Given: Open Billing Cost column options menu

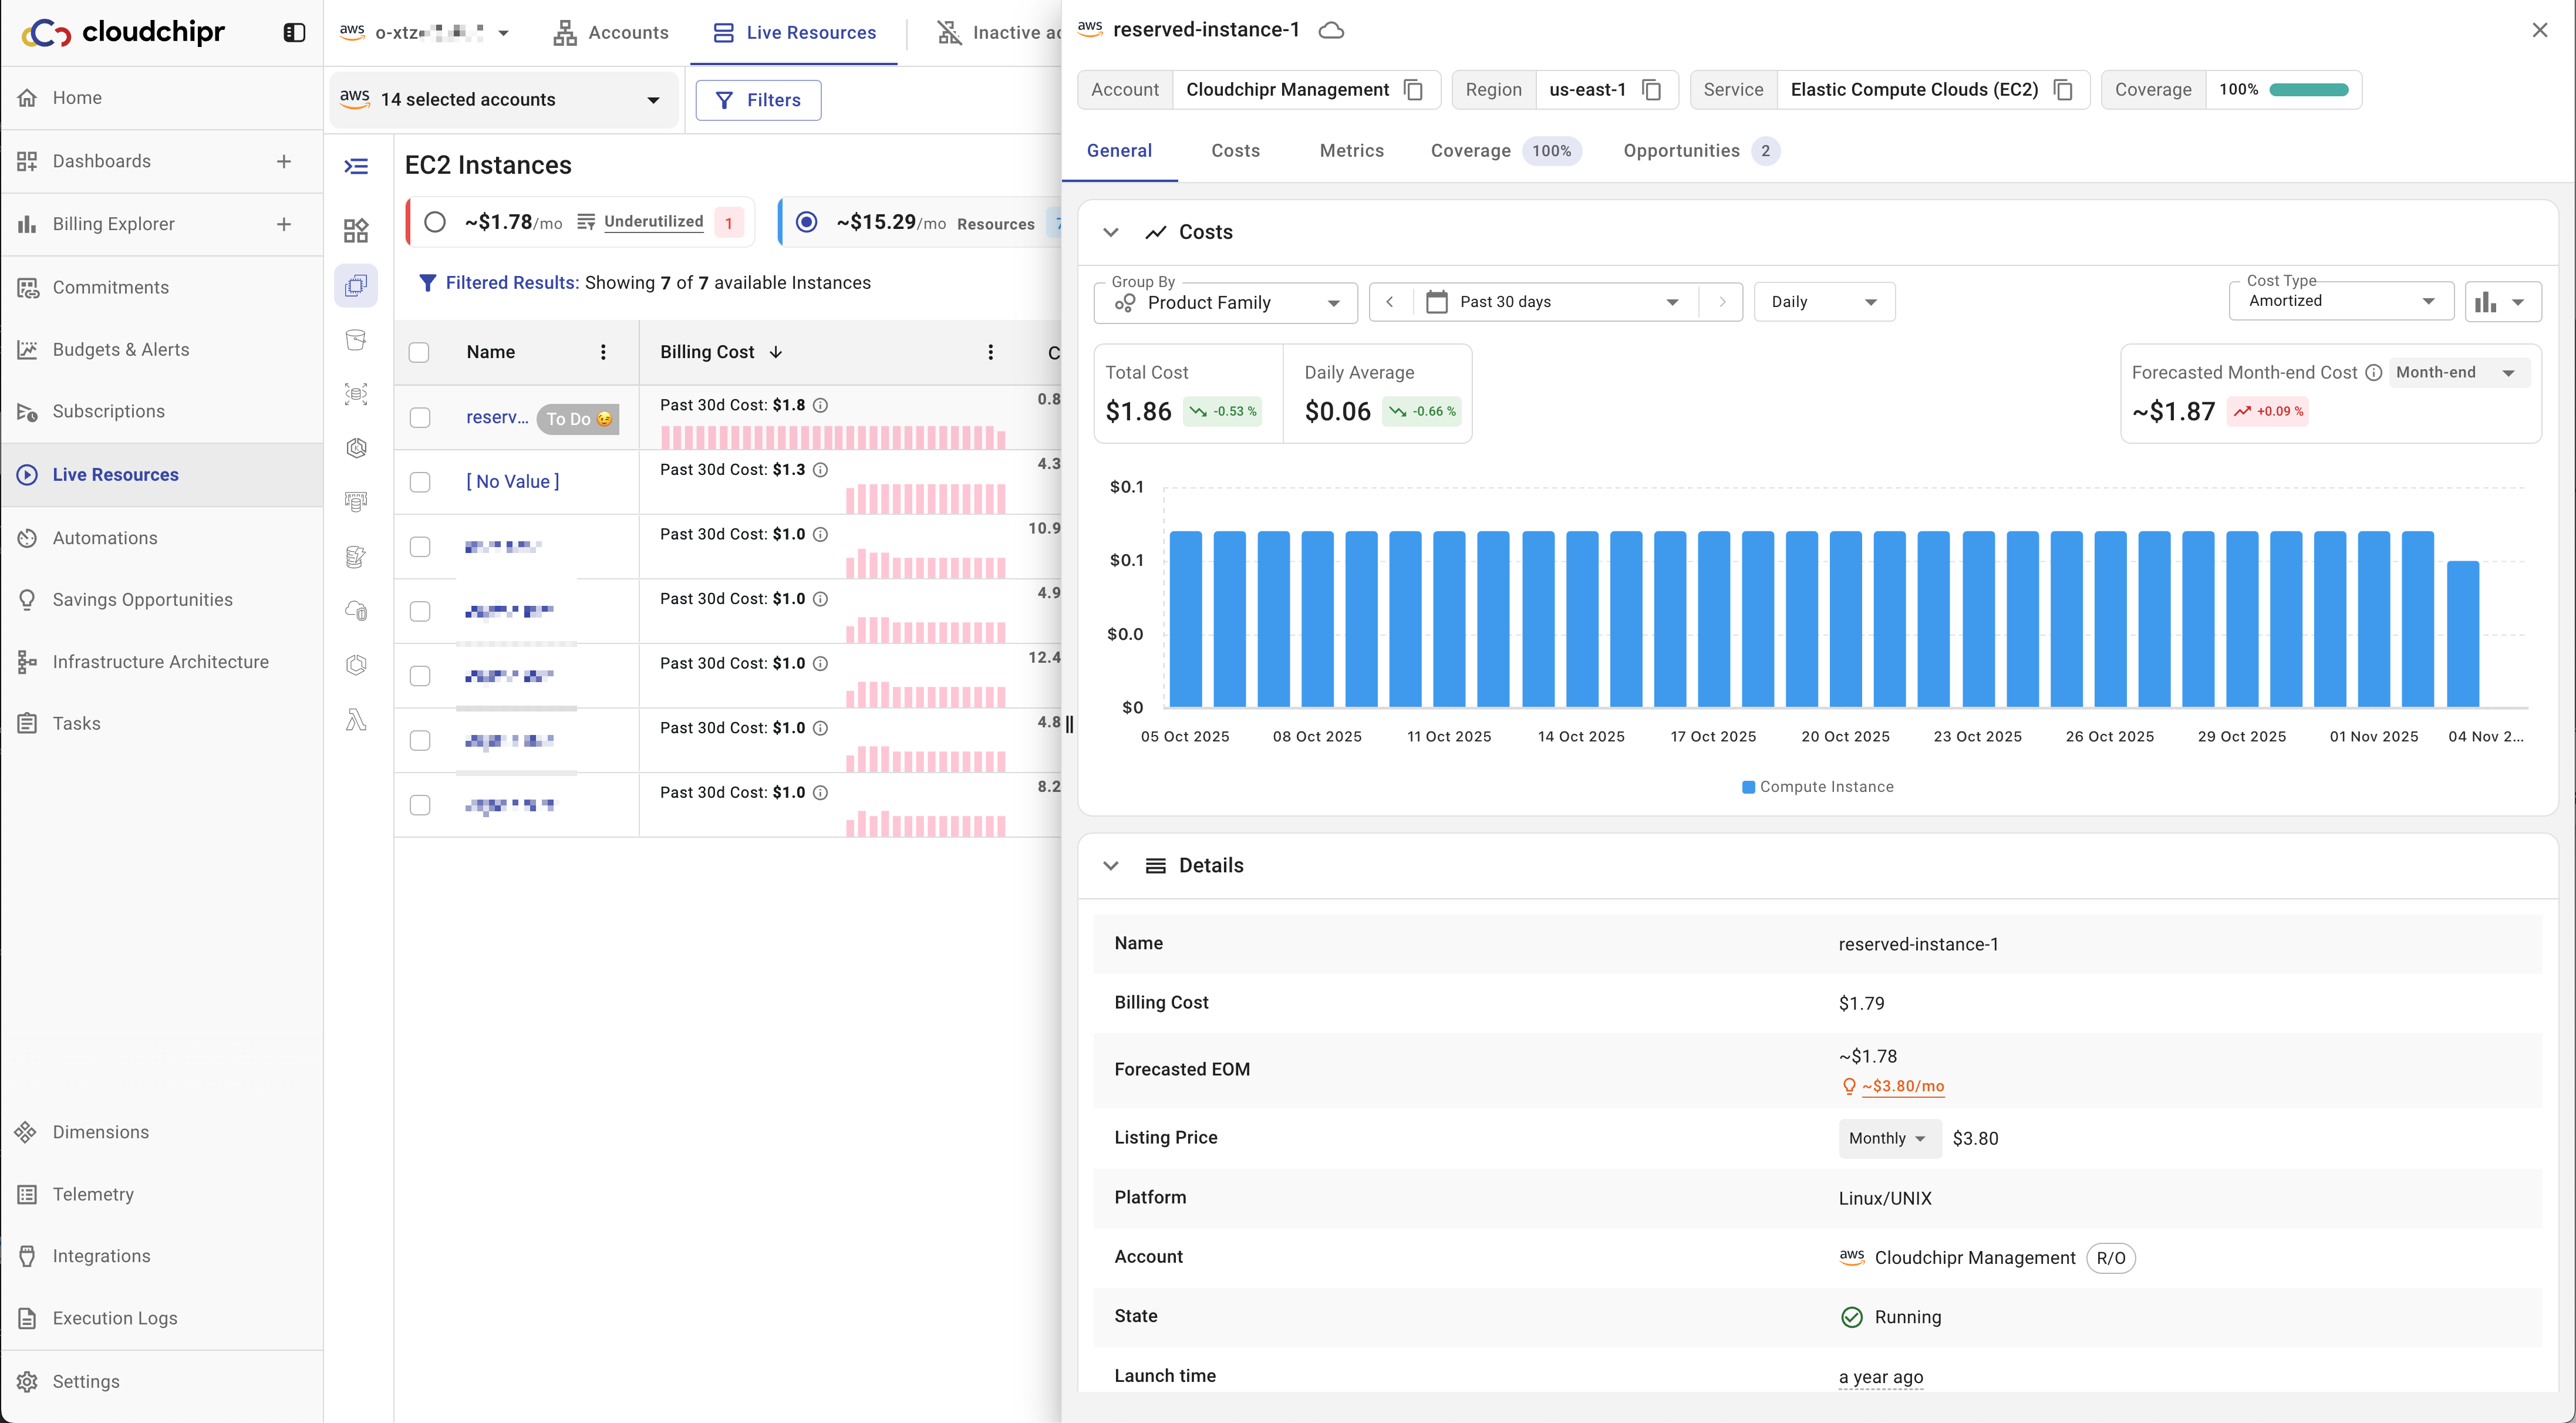Looking at the screenshot, I should [990, 352].
